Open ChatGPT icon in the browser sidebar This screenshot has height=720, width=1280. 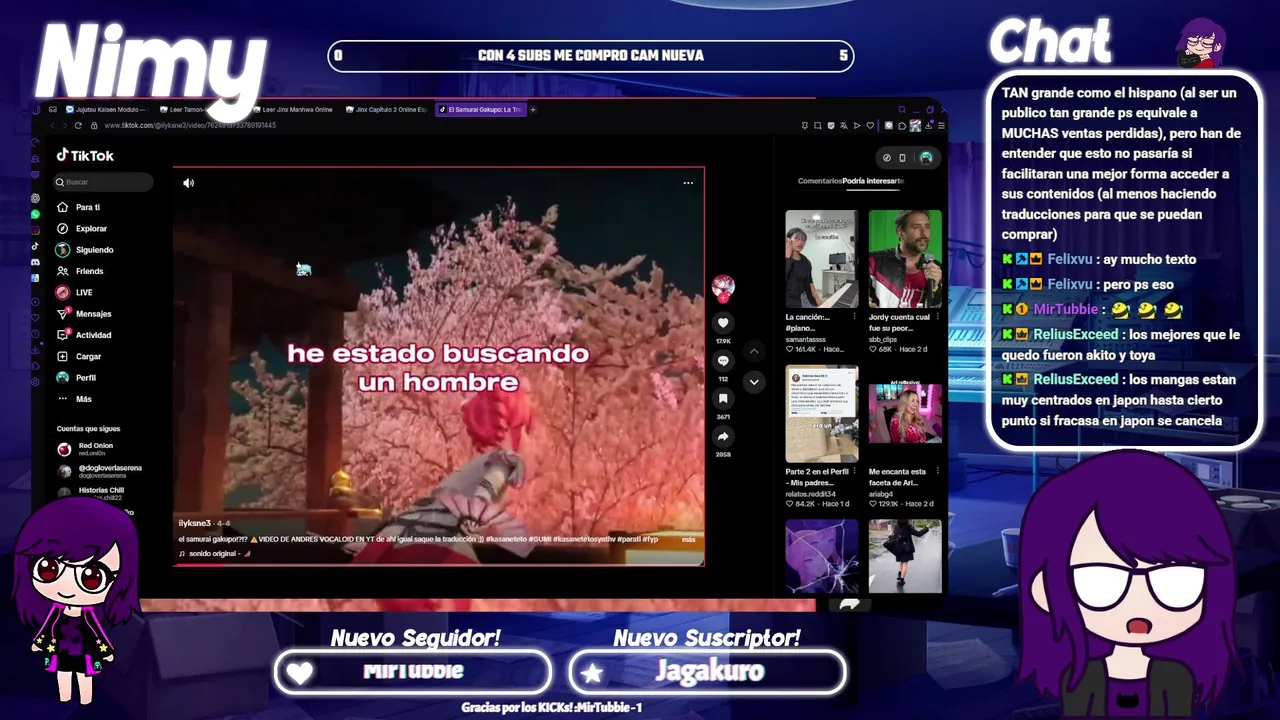coord(35,198)
